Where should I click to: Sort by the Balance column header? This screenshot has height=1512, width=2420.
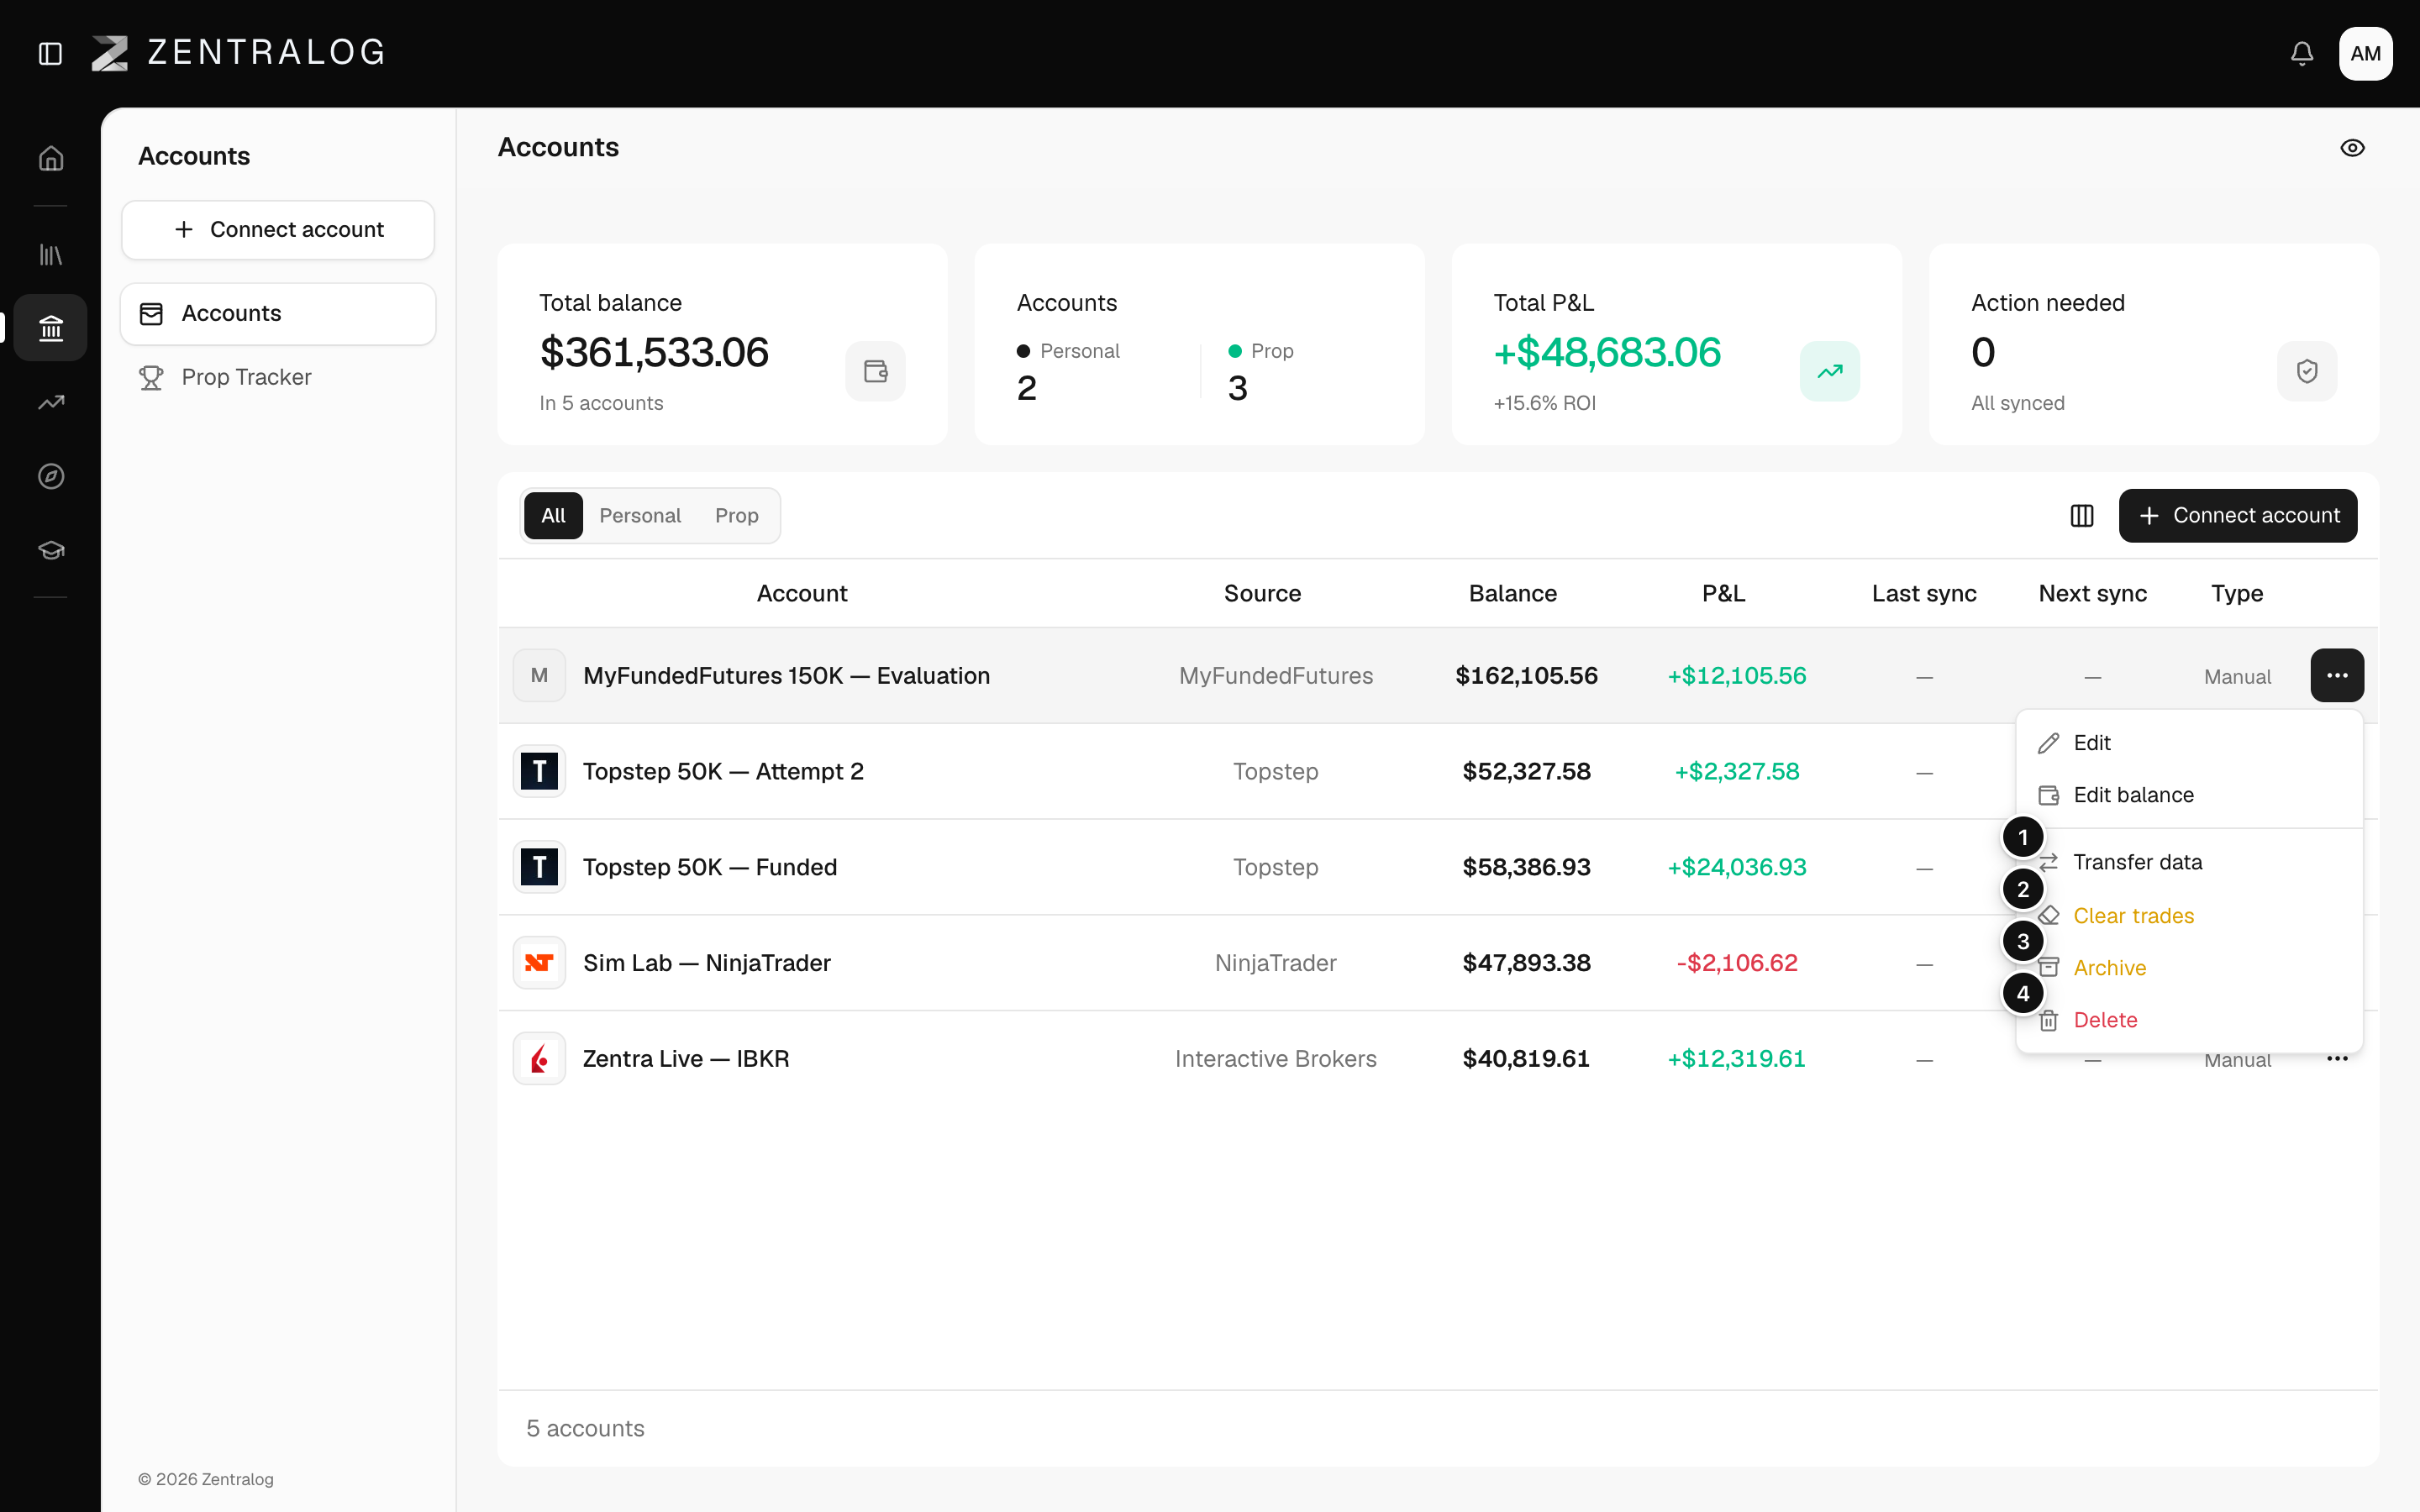(1512, 593)
